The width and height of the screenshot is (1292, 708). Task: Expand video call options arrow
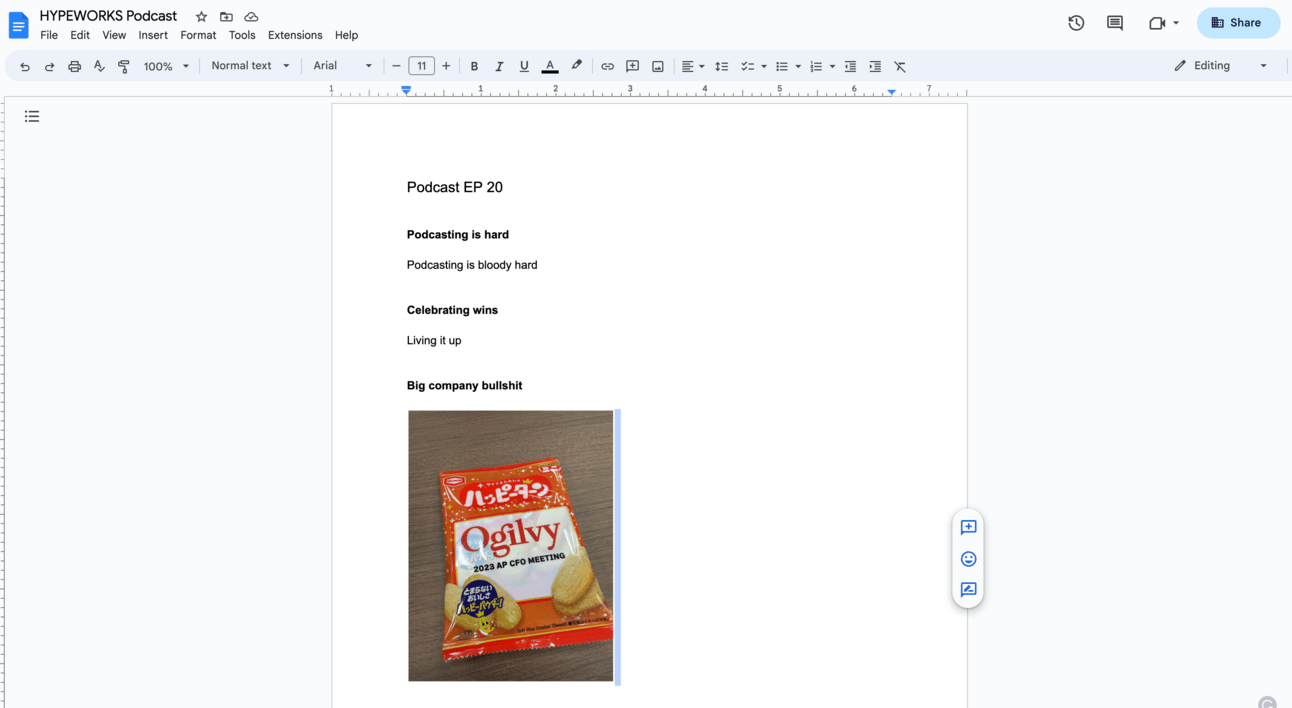pyautogui.click(x=1176, y=23)
